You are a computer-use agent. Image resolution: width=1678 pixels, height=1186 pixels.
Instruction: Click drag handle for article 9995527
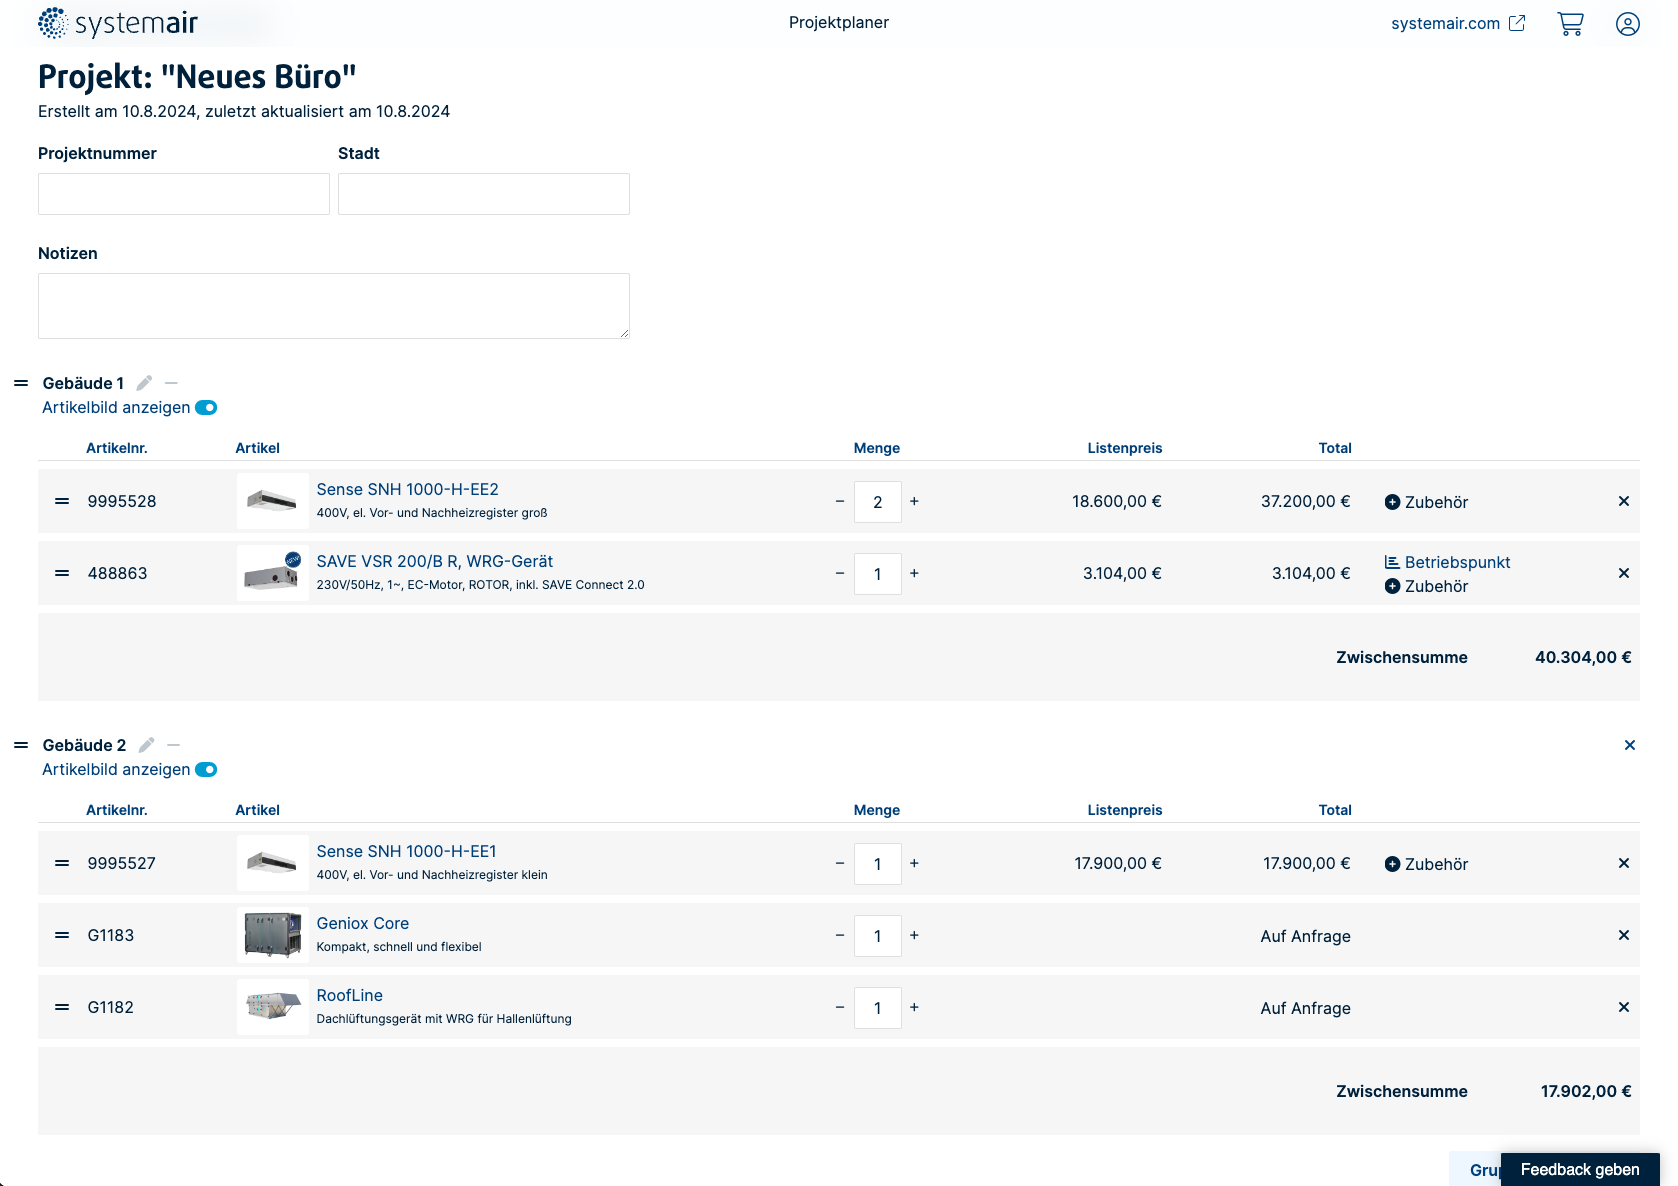pos(62,863)
